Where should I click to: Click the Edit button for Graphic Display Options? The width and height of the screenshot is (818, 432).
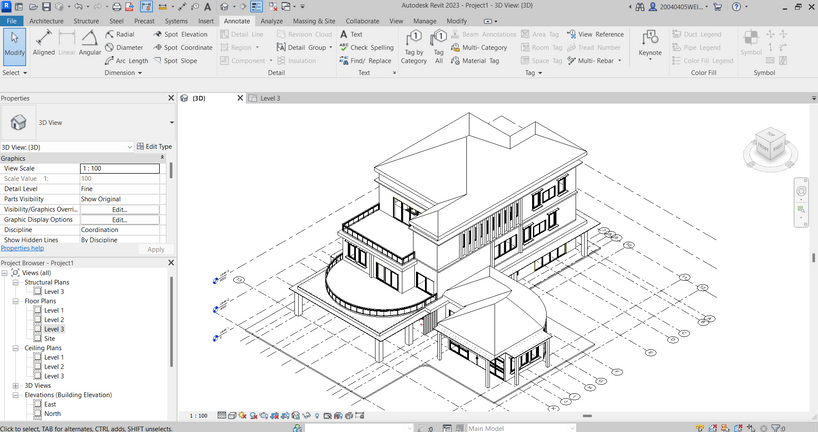click(x=119, y=219)
